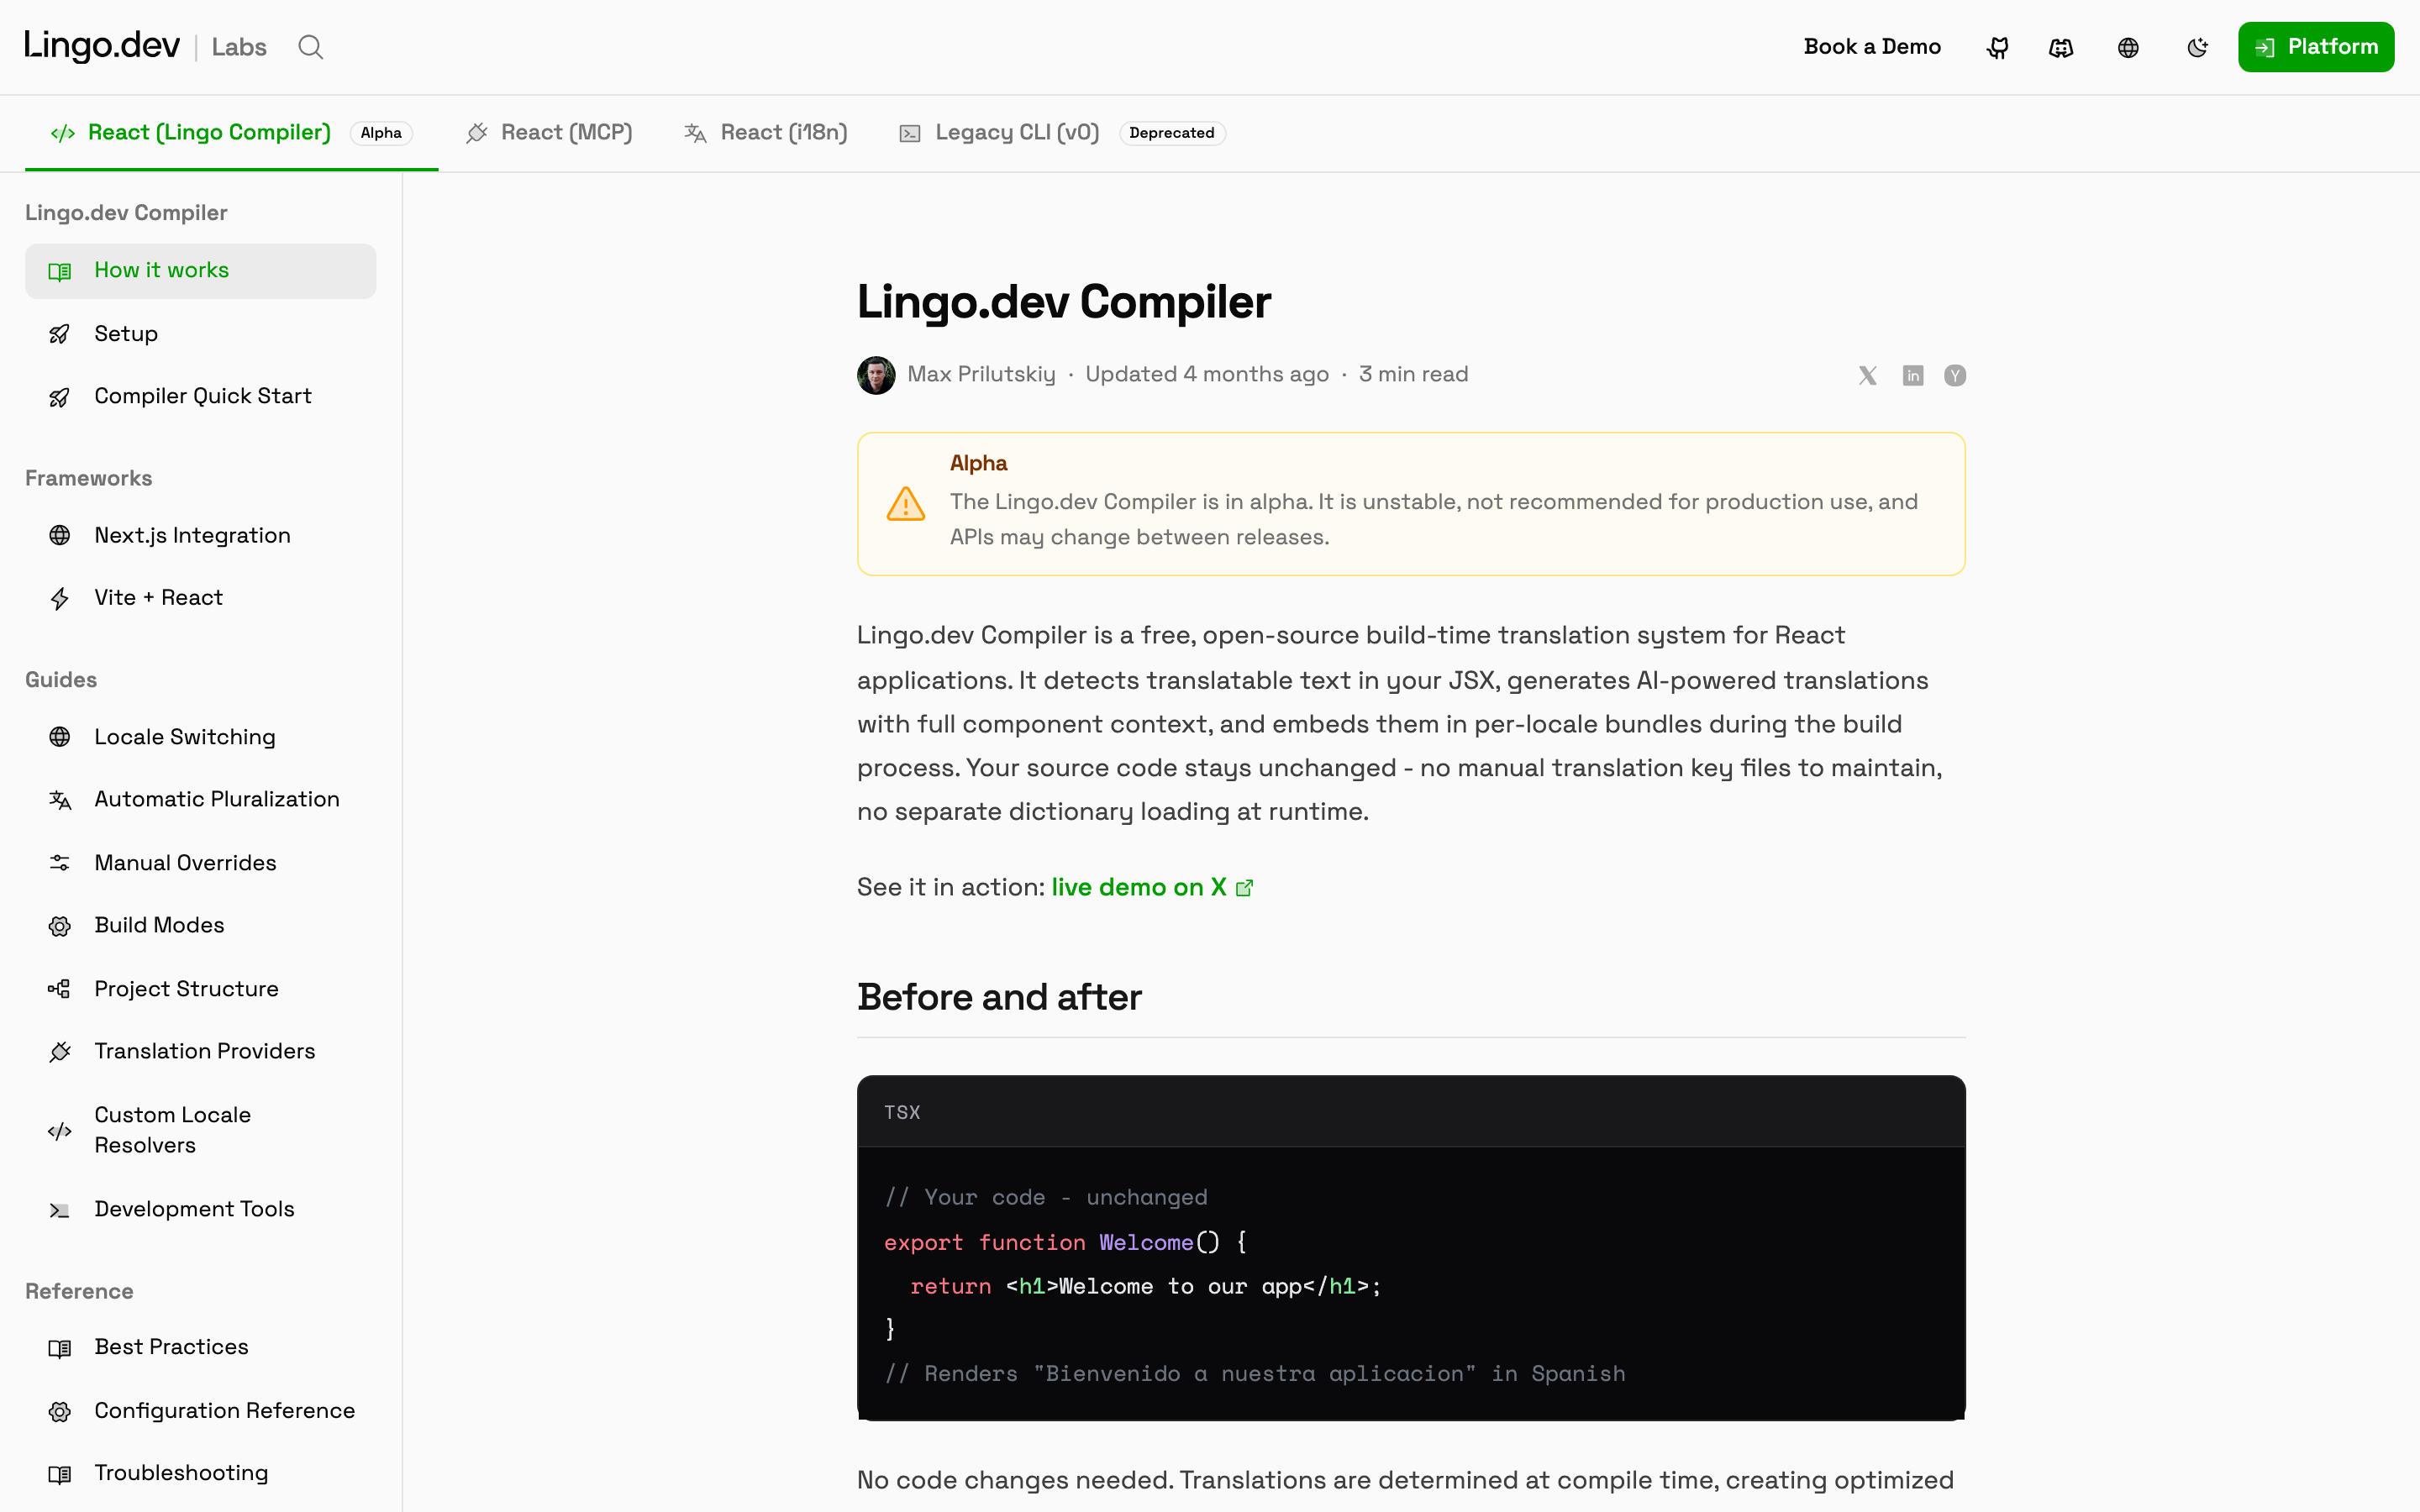Open Locale Switching guide
This screenshot has width=2420, height=1512.
(x=200, y=737)
